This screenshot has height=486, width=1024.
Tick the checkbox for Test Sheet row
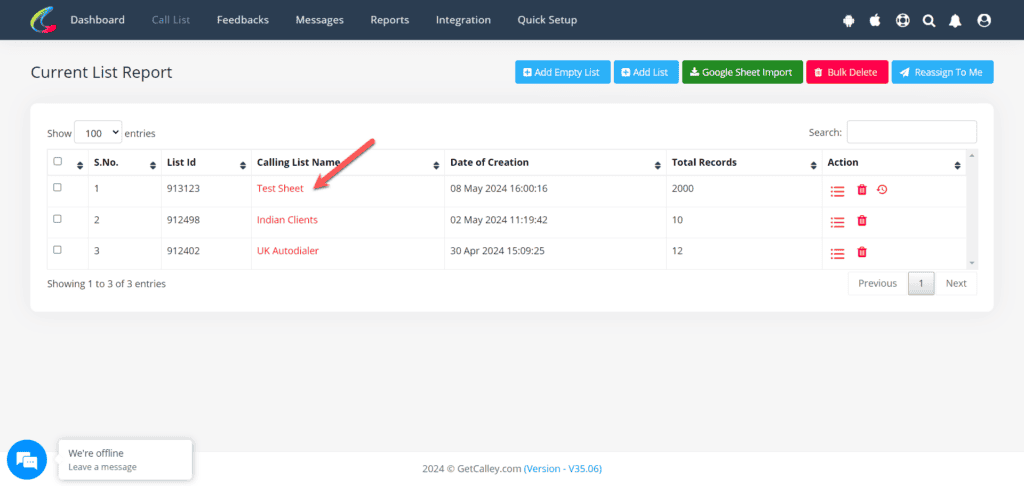click(57, 188)
